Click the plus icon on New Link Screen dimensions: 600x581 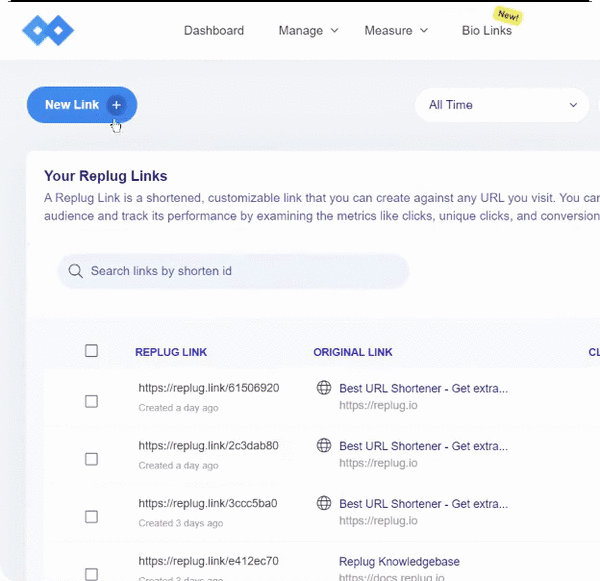116,105
